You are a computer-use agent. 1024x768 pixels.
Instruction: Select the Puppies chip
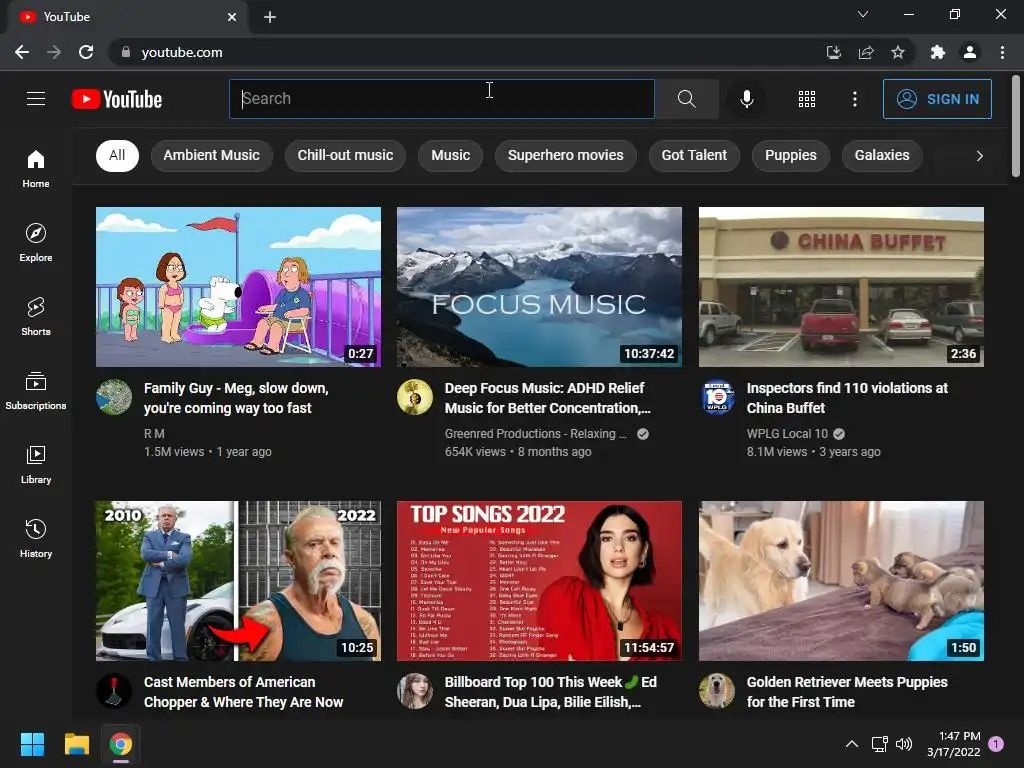(x=791, y=155)
